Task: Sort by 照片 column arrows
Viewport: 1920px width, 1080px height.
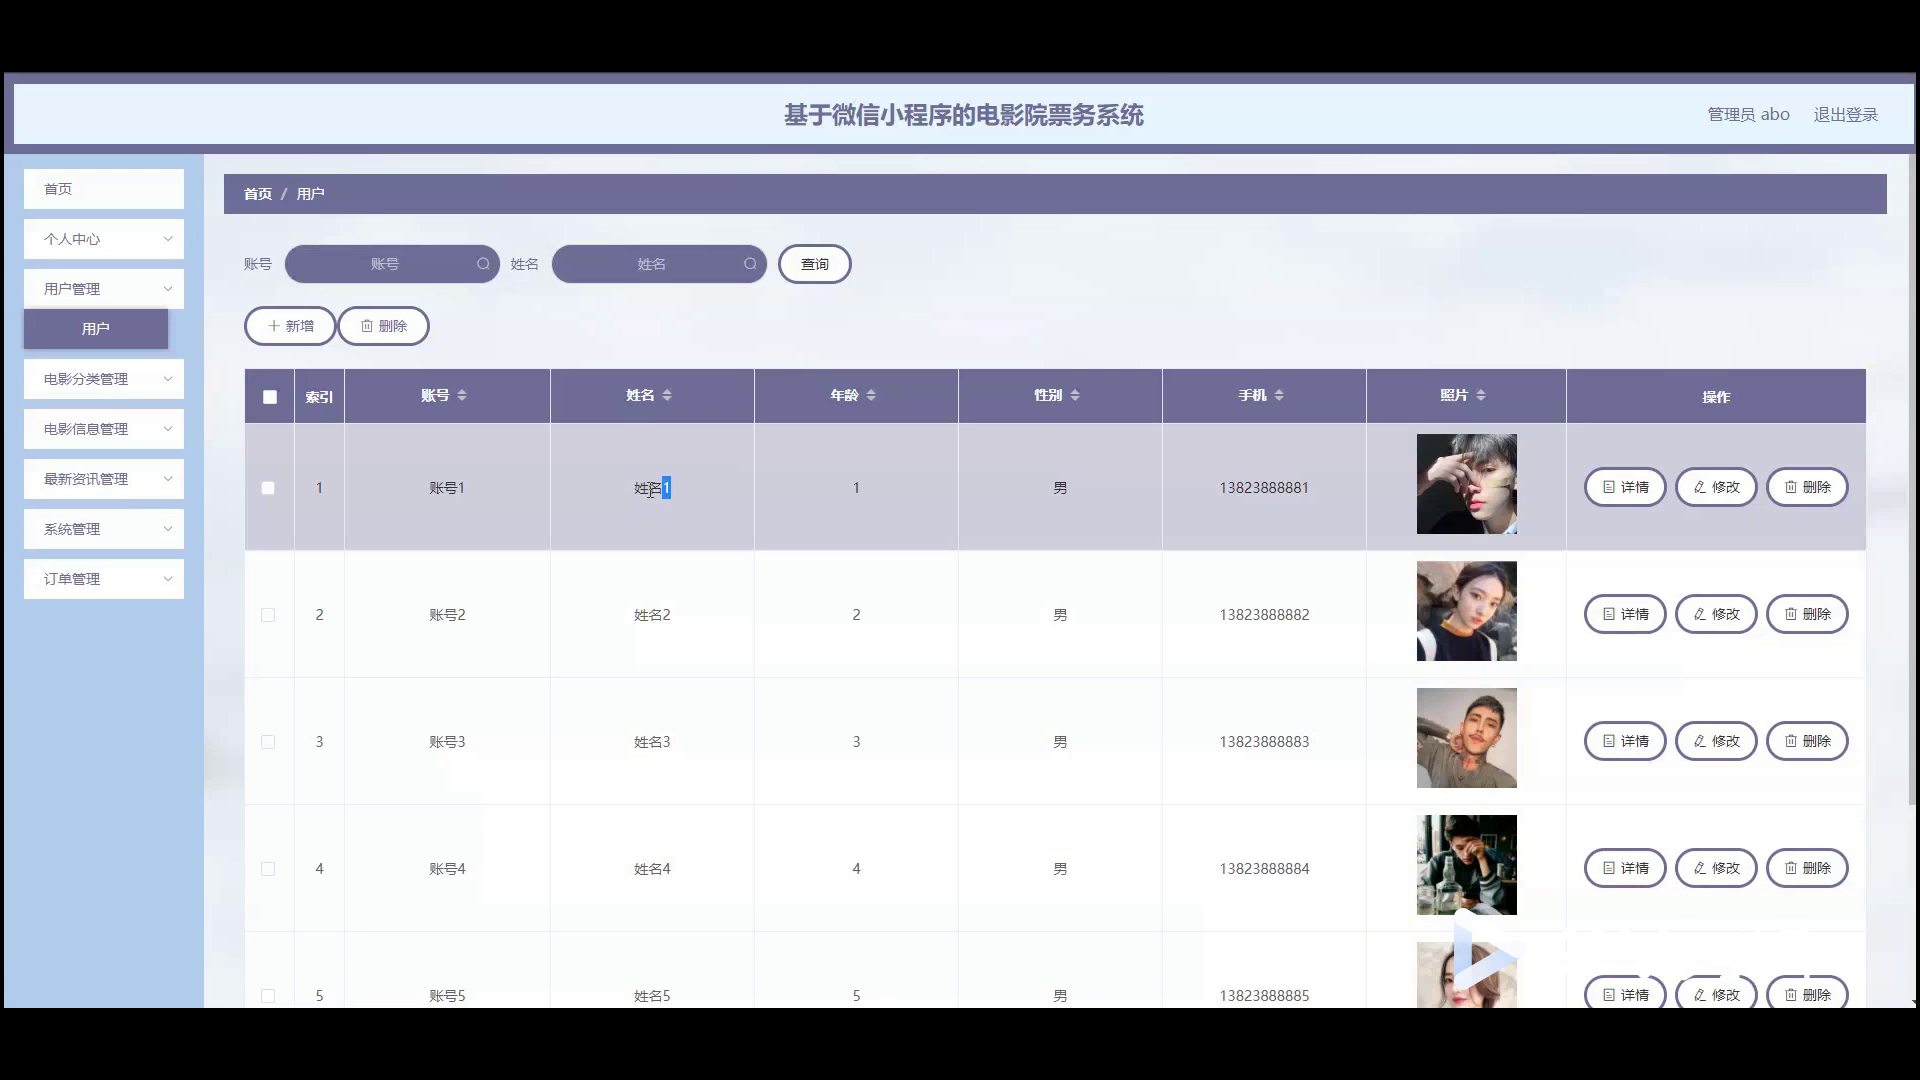Action: pyautogui.click(x=1481, y=396)
